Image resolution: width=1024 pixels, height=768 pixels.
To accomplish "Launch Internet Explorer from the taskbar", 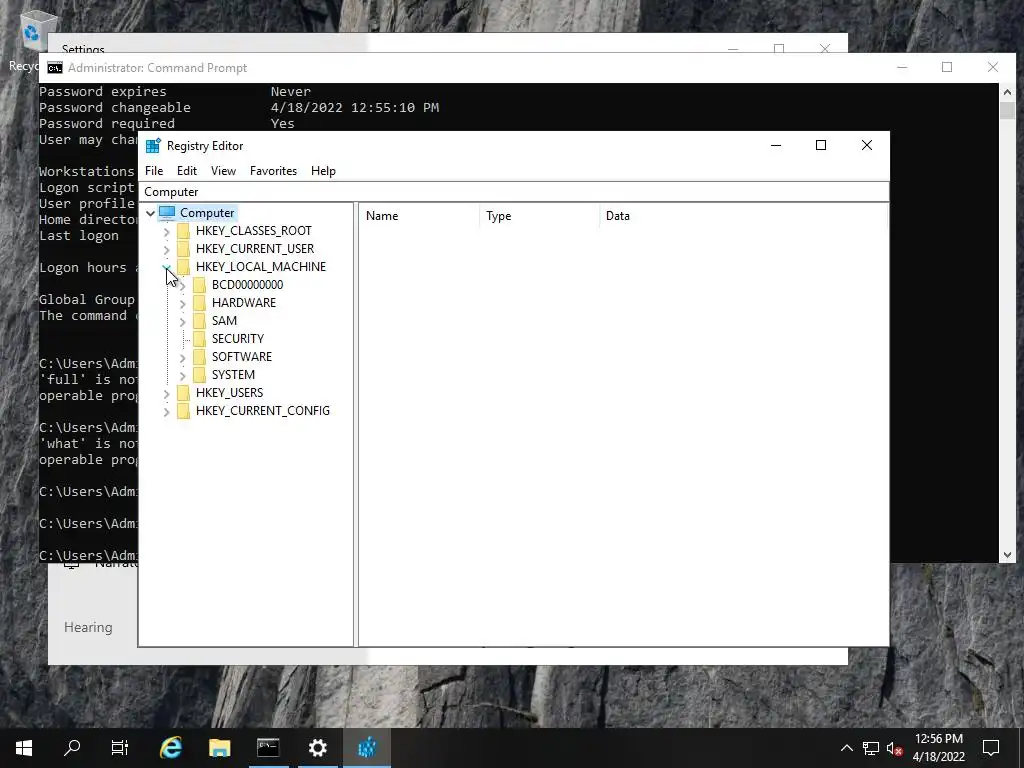I will (x=170, y=748).
